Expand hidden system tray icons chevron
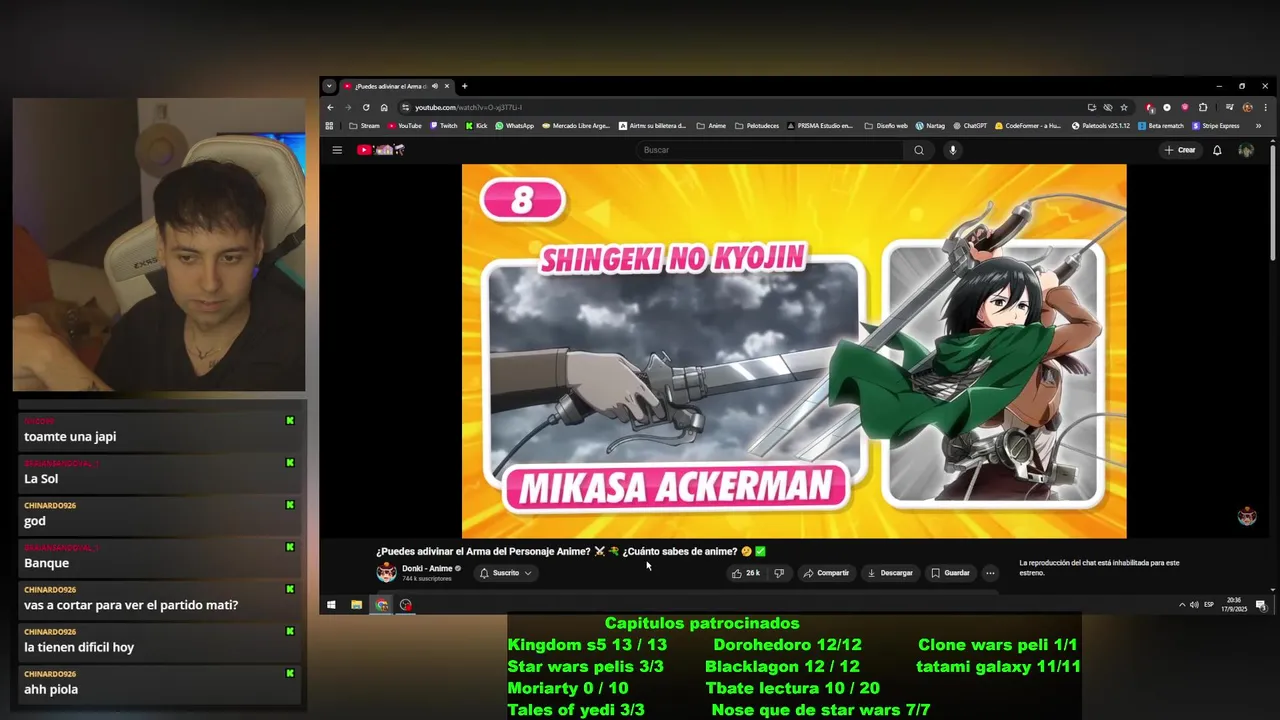 click(1182, 605)
